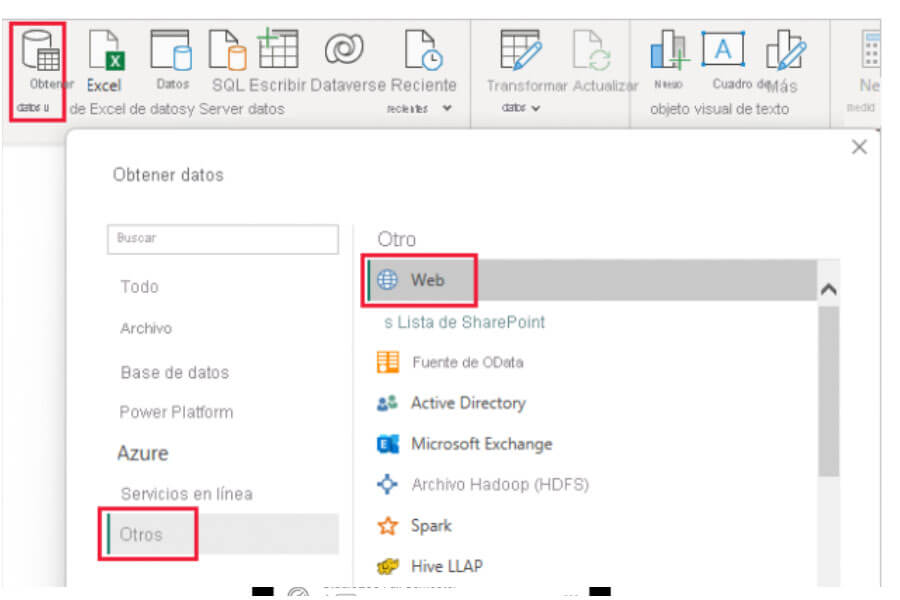Choose the Web connector

click(592, 280)
